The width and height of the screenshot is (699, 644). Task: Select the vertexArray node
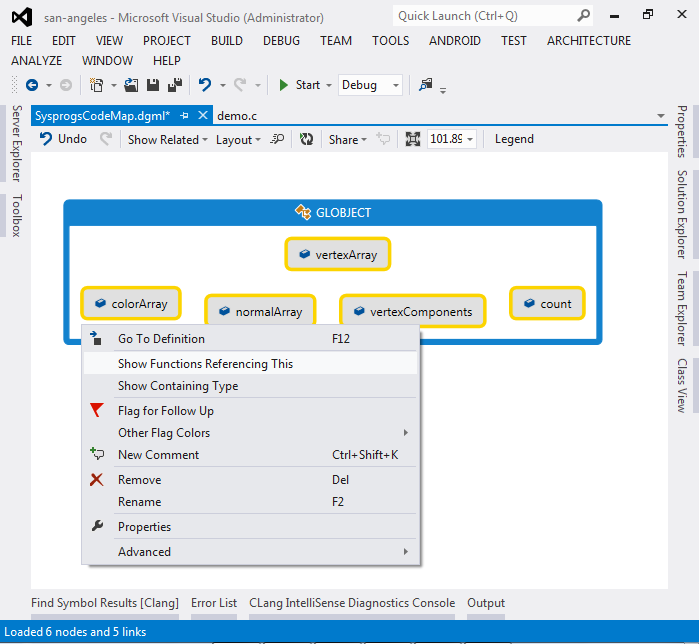[338, 254]
